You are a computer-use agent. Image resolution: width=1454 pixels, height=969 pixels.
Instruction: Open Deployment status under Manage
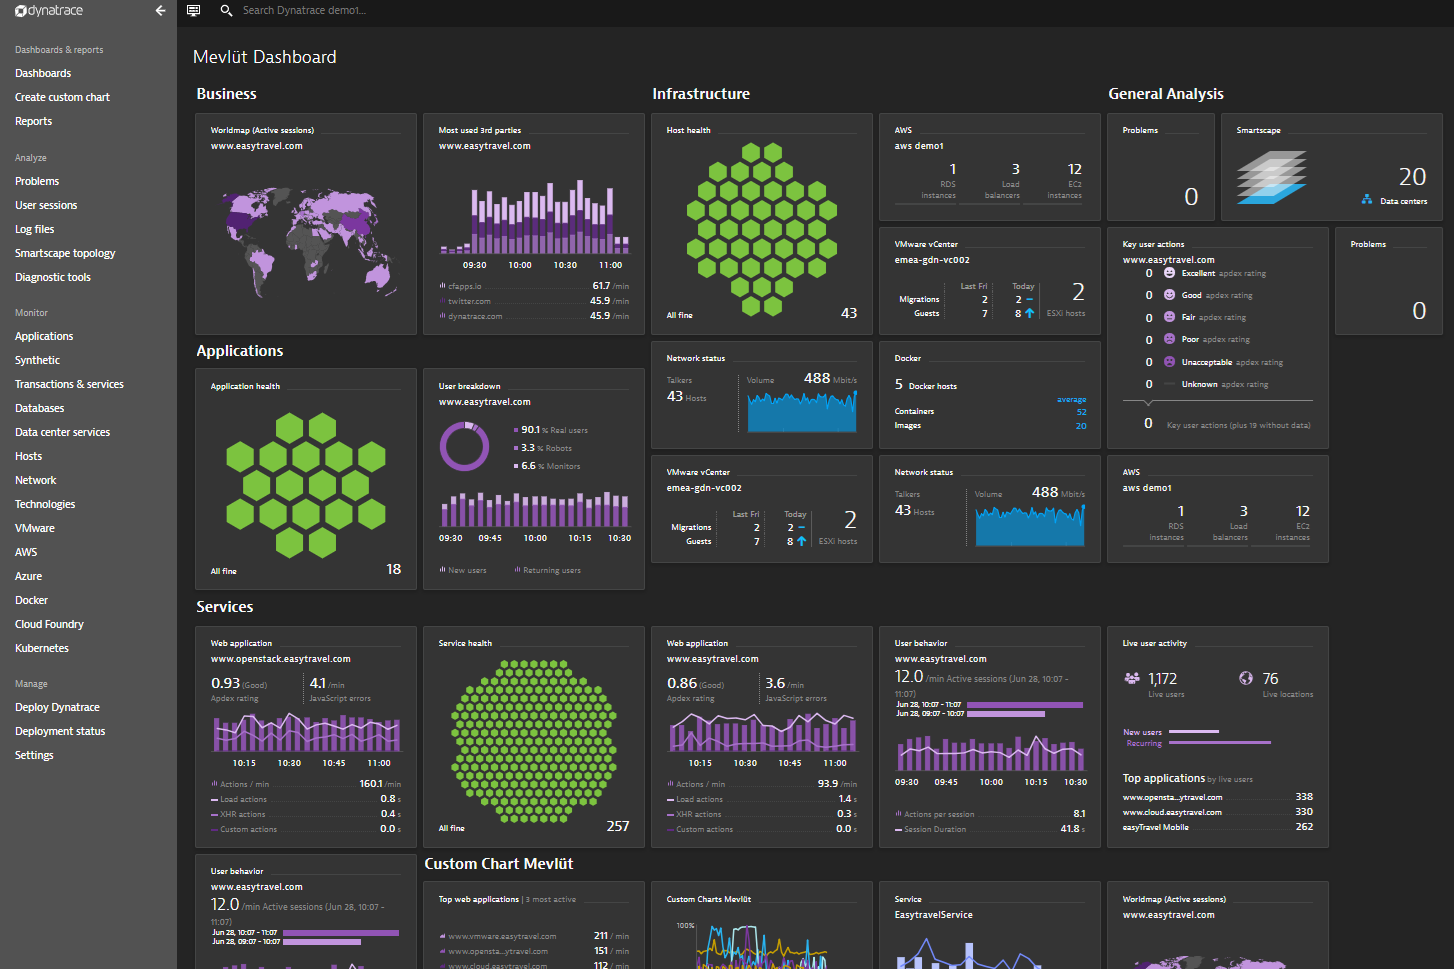pyautogui.click(x=60, y=732)
